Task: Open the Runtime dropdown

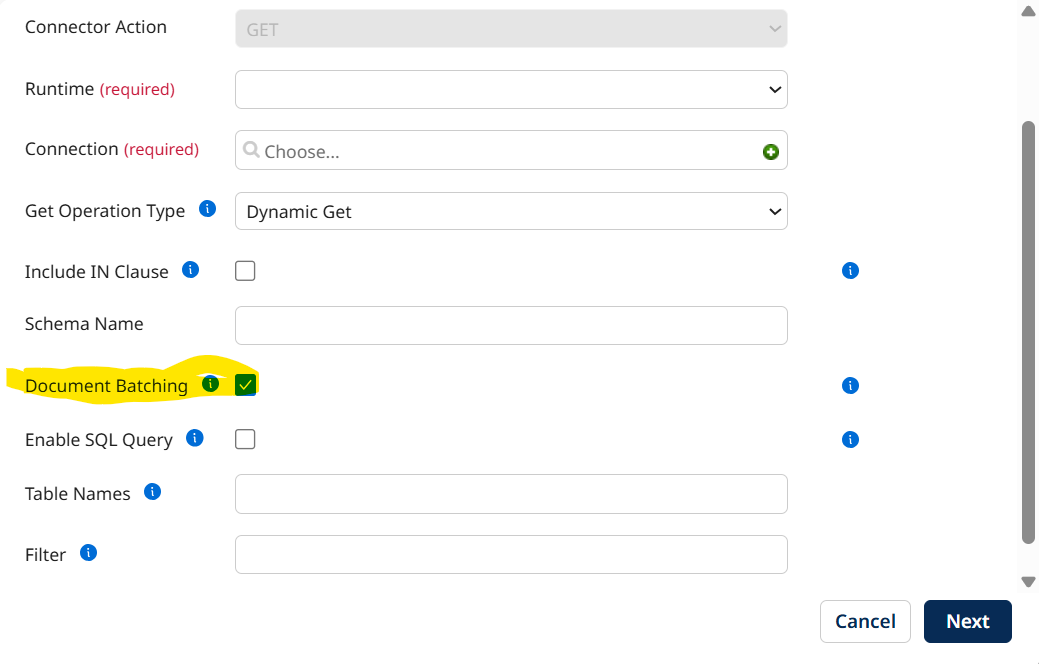Action: (x=511, y=89)
